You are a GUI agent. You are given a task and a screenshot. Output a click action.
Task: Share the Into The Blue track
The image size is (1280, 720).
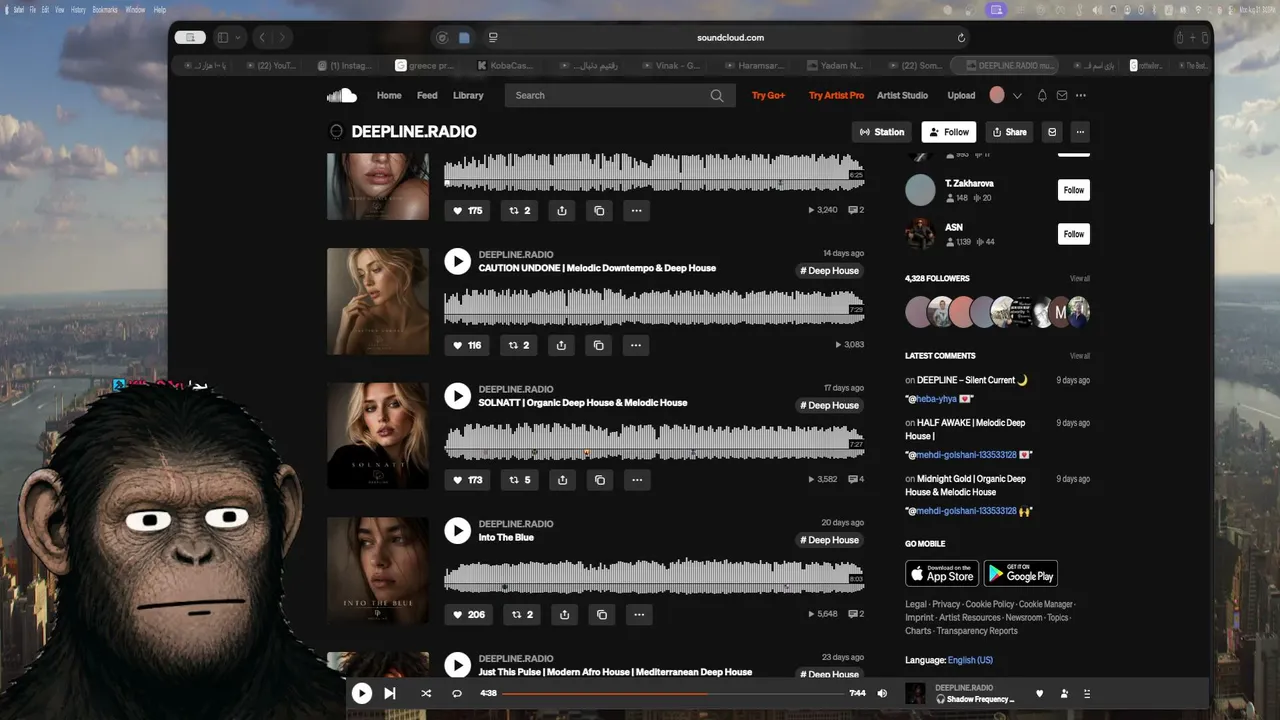(x=565, y=614)
